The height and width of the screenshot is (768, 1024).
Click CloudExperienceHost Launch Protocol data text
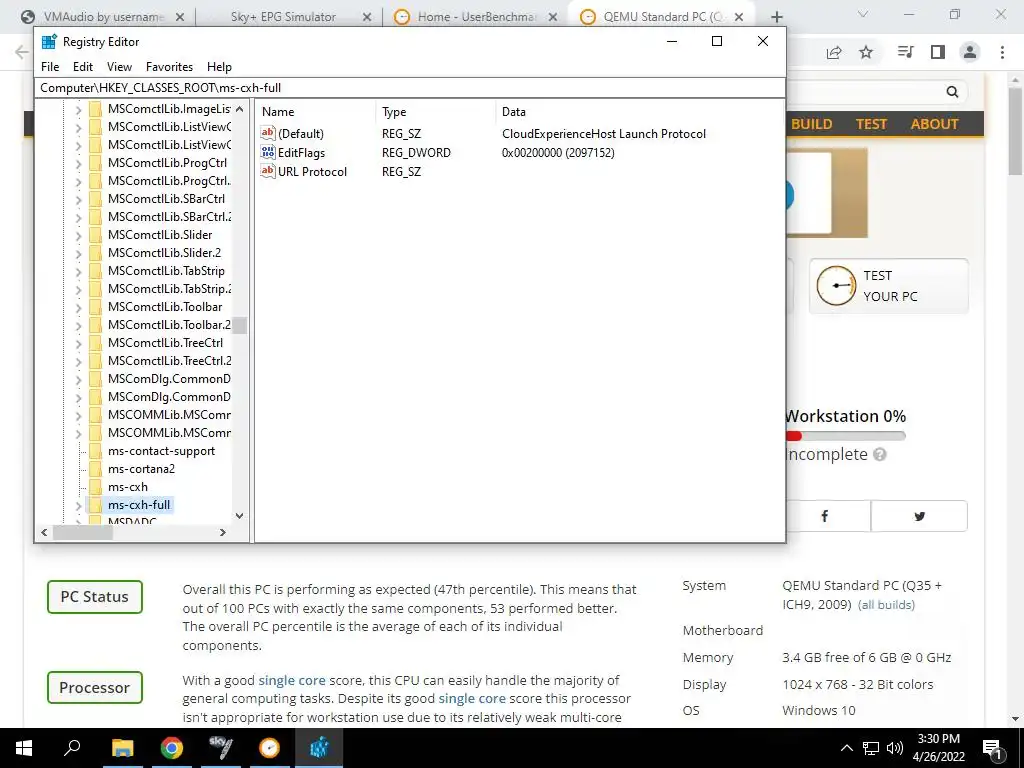(603, 133)
